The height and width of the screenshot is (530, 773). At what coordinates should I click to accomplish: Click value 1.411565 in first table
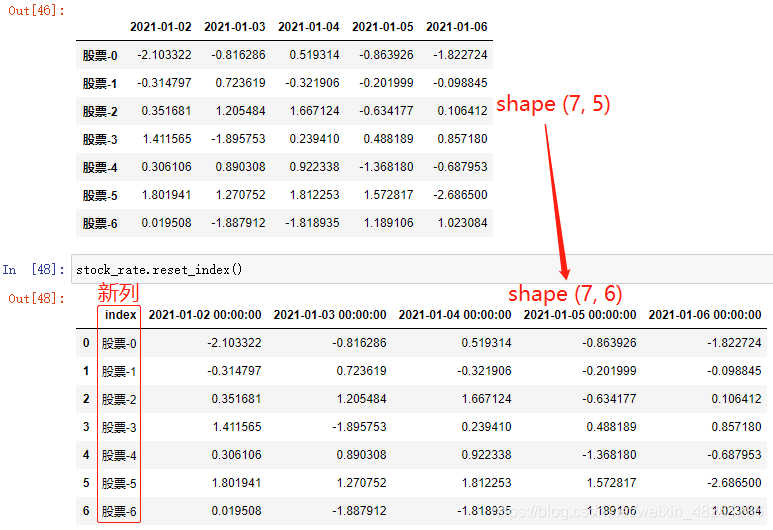(167, 139)
